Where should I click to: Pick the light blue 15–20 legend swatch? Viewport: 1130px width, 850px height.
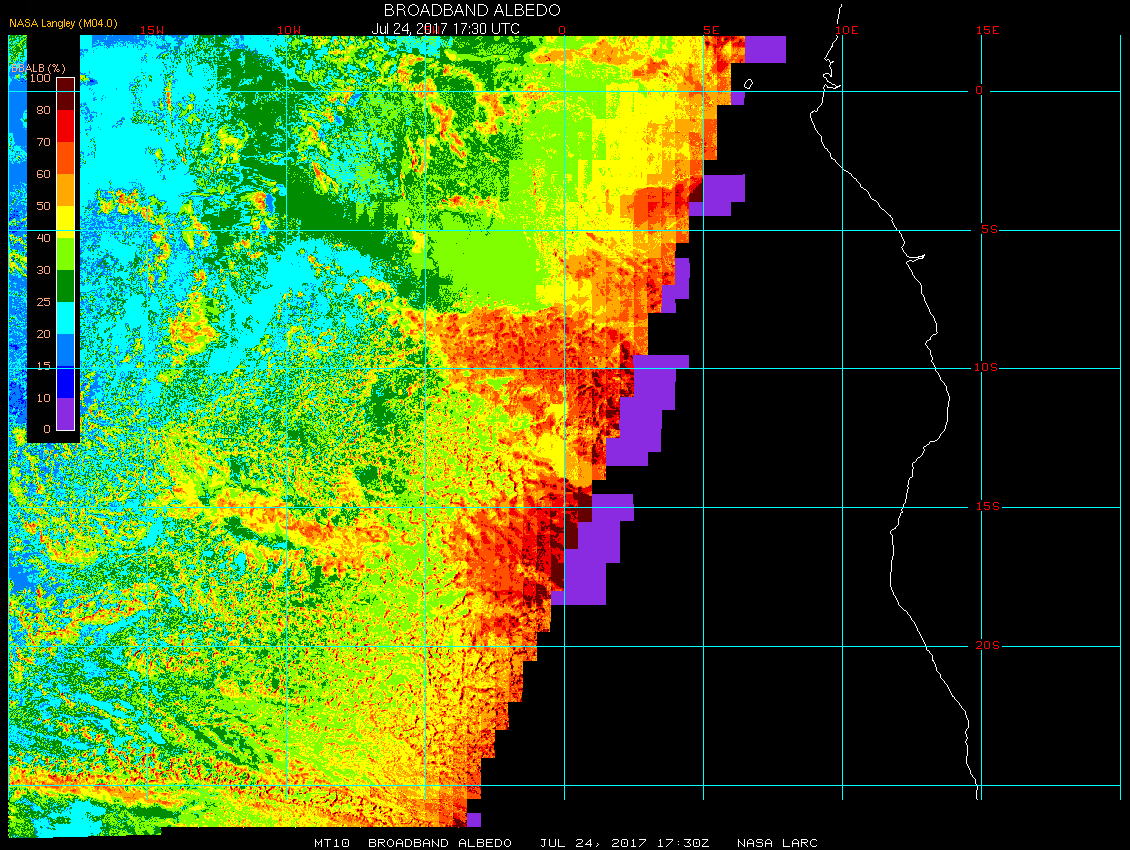click(x=66, y=350)
